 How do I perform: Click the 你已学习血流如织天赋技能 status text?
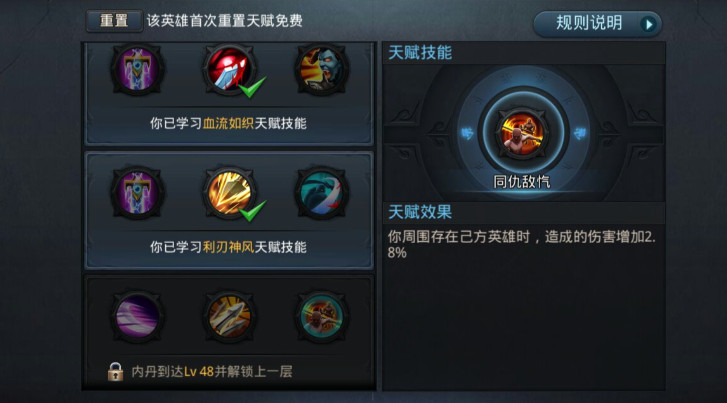point(228,123)
